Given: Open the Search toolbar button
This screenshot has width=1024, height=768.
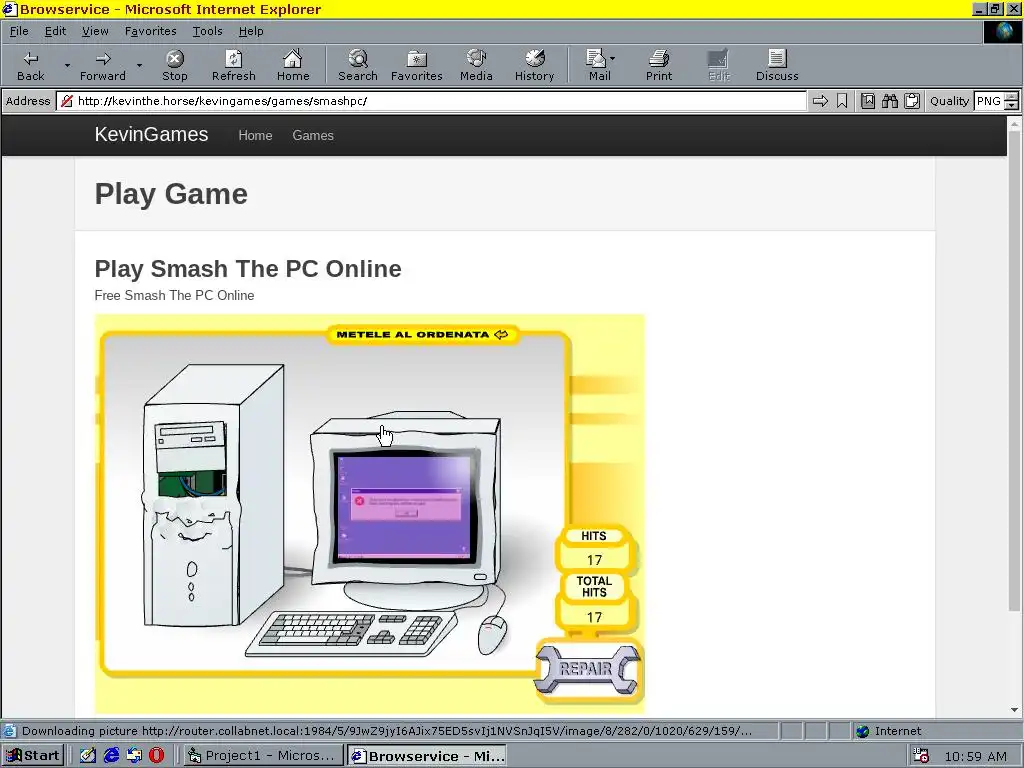Looking at the screenshot, I should pyautogui.click(x=357, y=65).
